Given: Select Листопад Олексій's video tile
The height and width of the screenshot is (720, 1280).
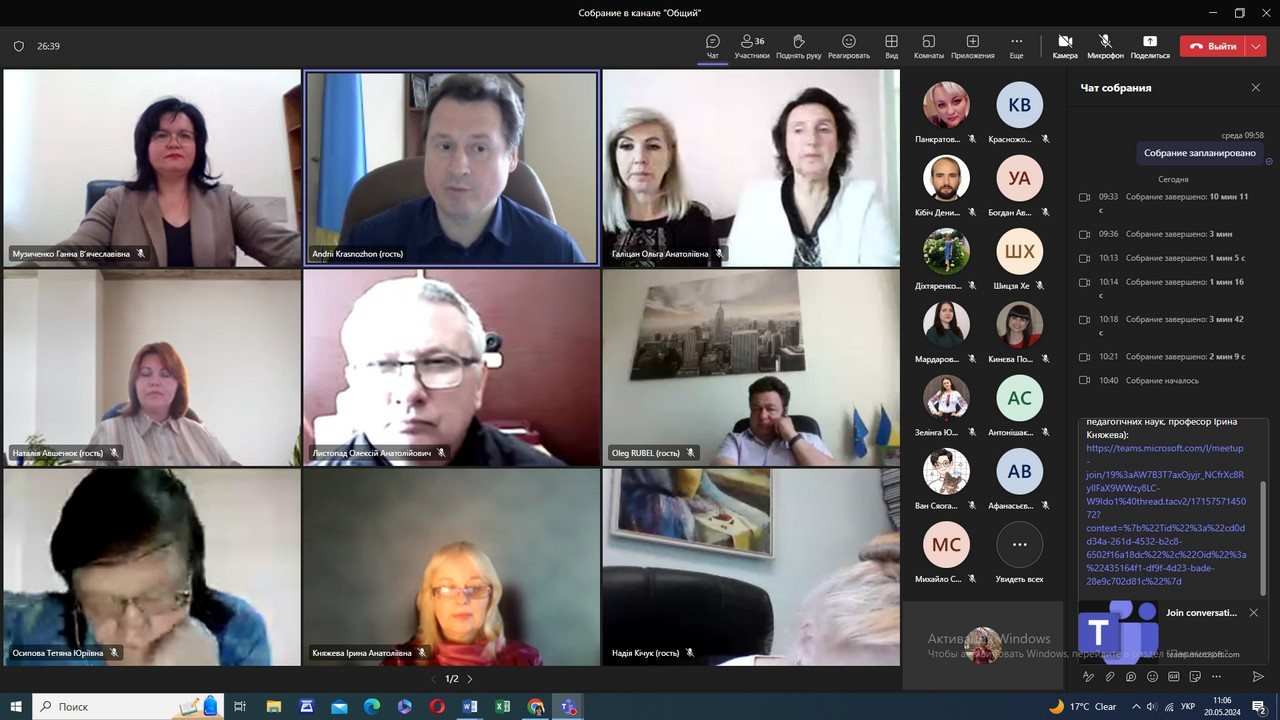Looking at the screenshot, I should 452,367.
